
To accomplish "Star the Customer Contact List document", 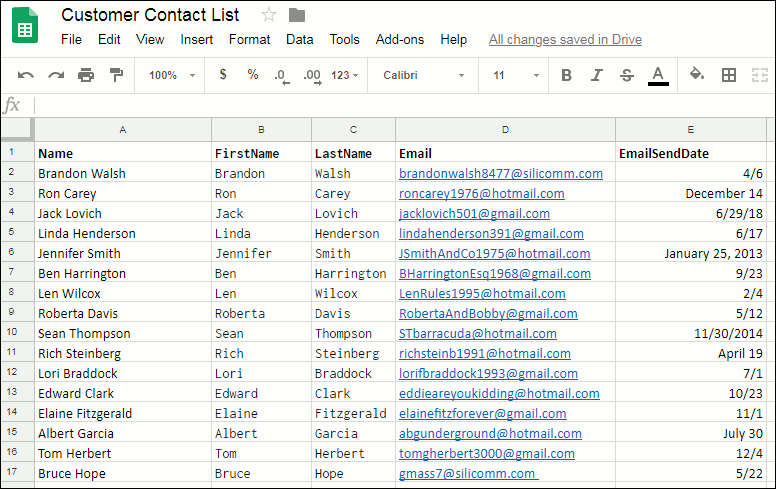I will click(x=269, y=15).
